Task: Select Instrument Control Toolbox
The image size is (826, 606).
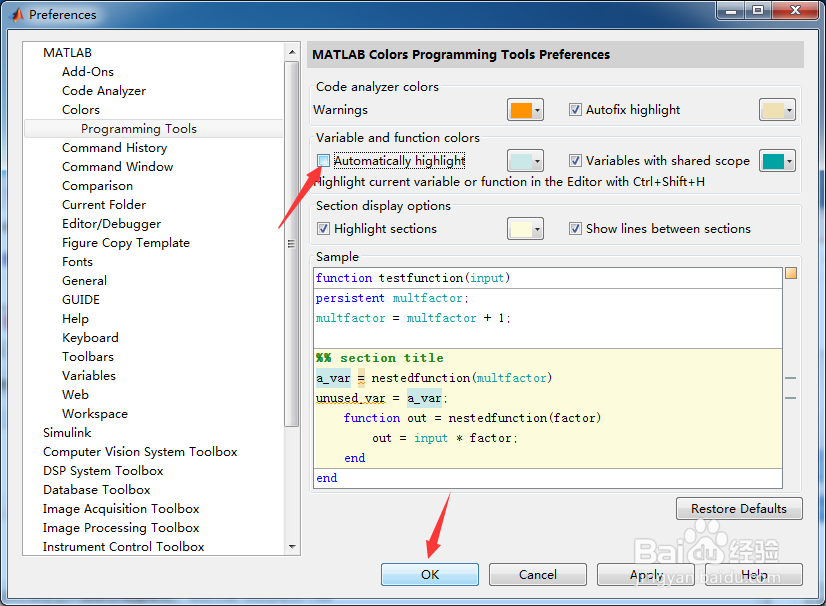Action: [x=123, y=546]
